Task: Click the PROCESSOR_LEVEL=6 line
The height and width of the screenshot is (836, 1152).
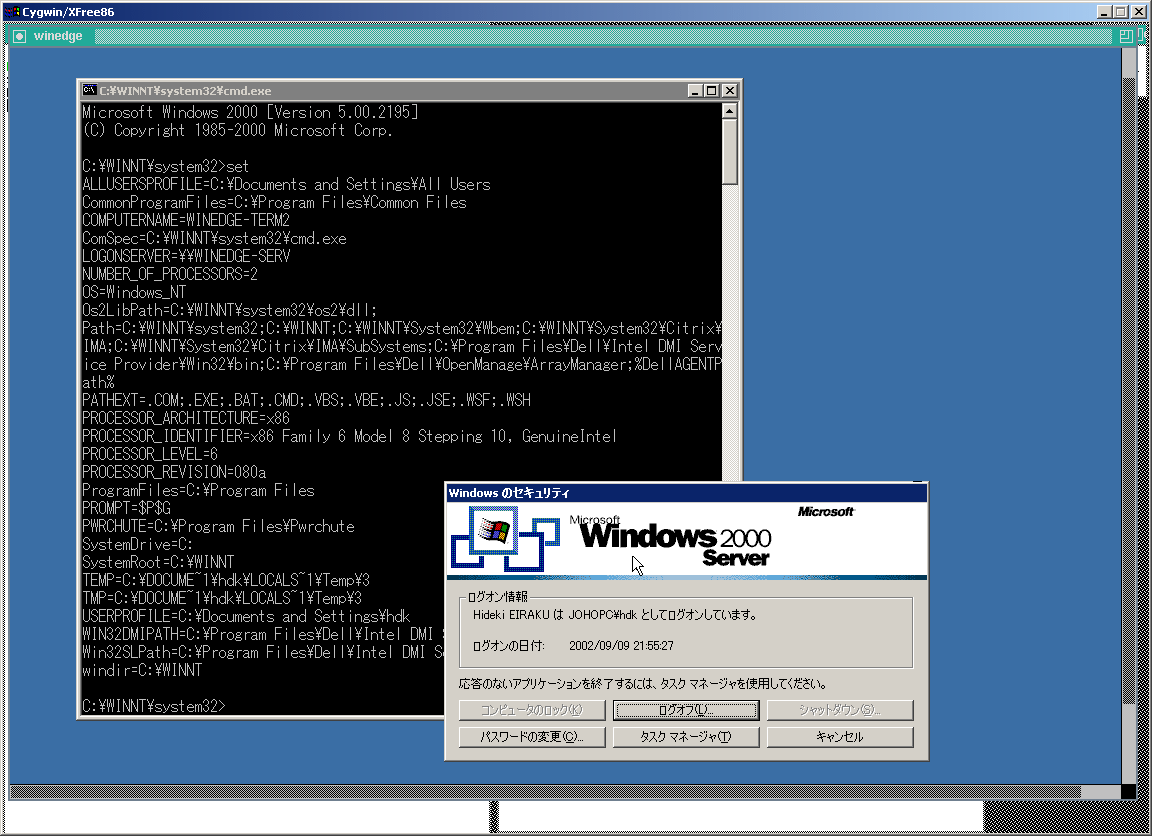Action: [150, 454]
